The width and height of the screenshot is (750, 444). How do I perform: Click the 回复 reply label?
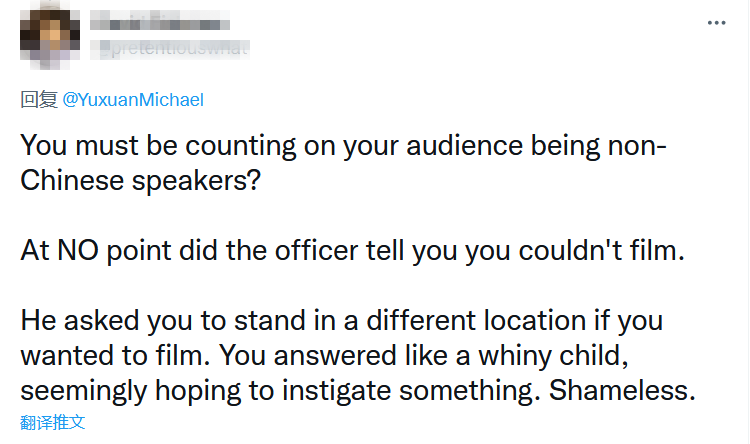pyautogui.click(x=40, y=100)
